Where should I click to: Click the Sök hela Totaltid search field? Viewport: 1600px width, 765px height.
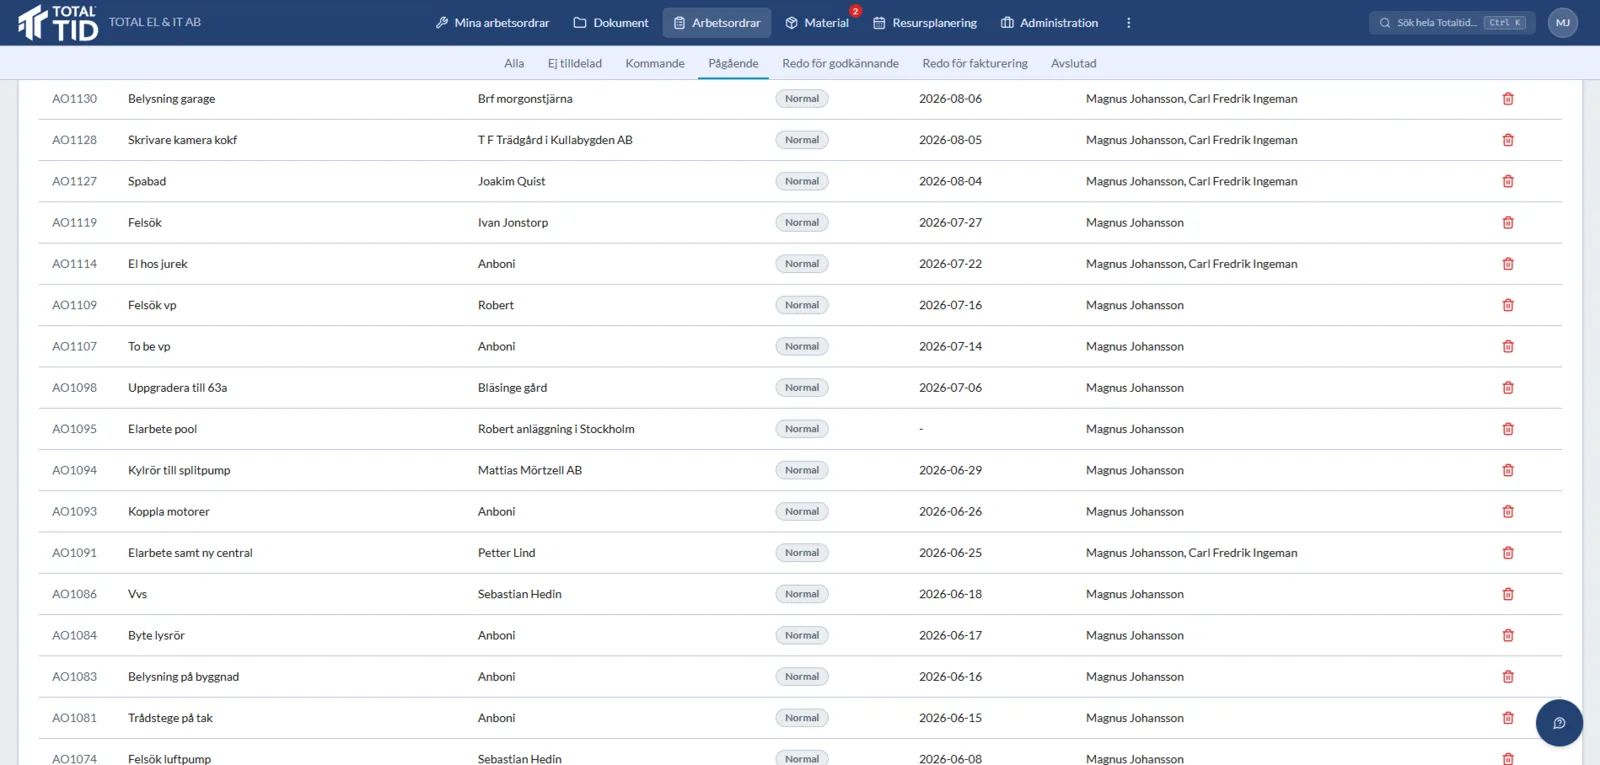(1452, 23)
